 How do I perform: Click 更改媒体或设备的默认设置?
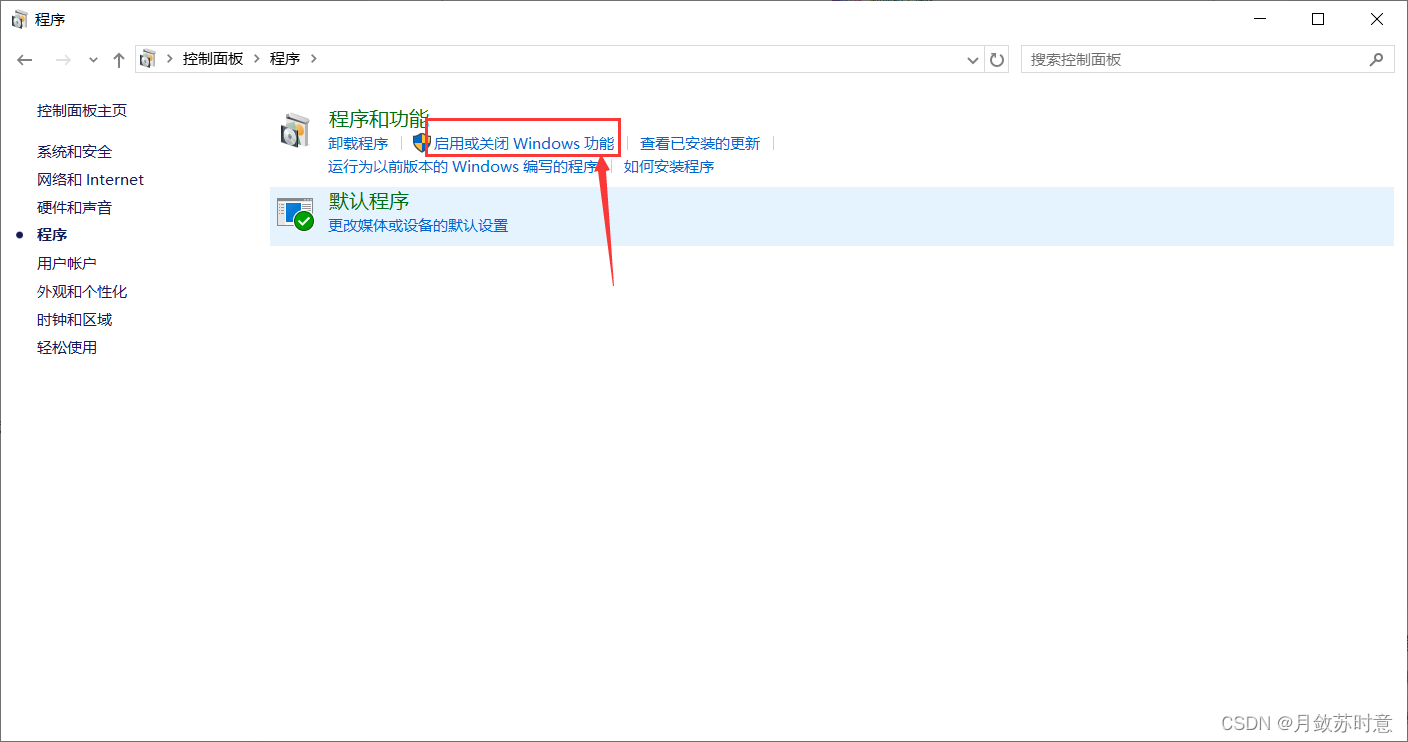(x=418, y=226)
